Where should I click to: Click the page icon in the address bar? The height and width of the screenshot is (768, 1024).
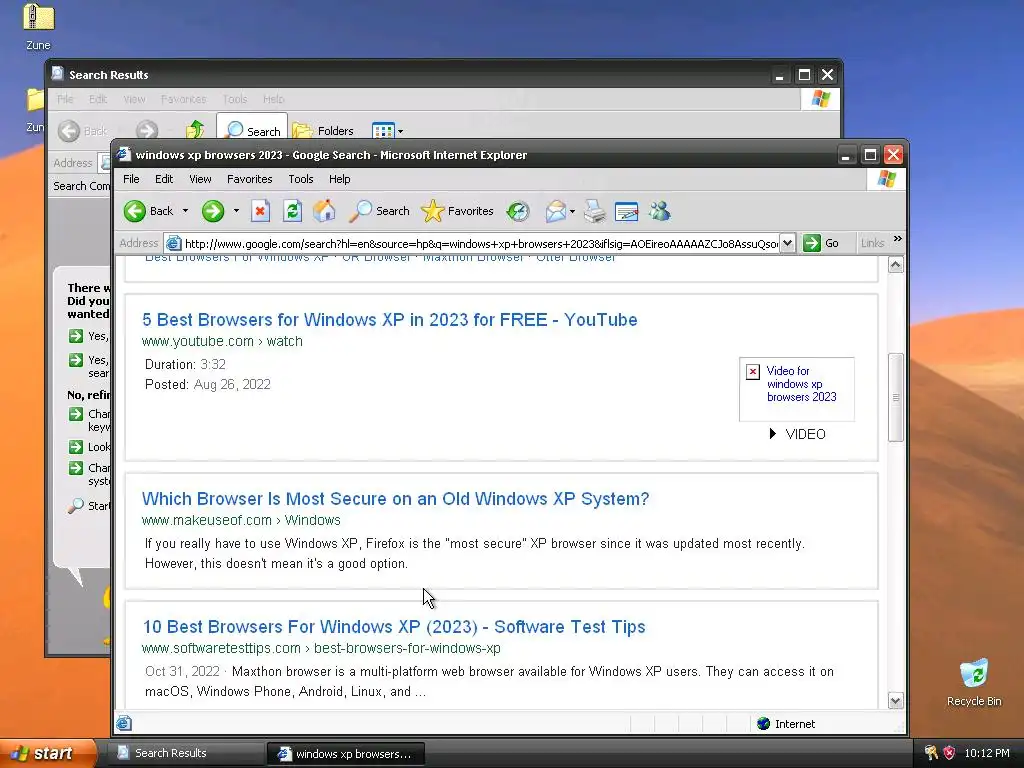(x=173, y=244)
